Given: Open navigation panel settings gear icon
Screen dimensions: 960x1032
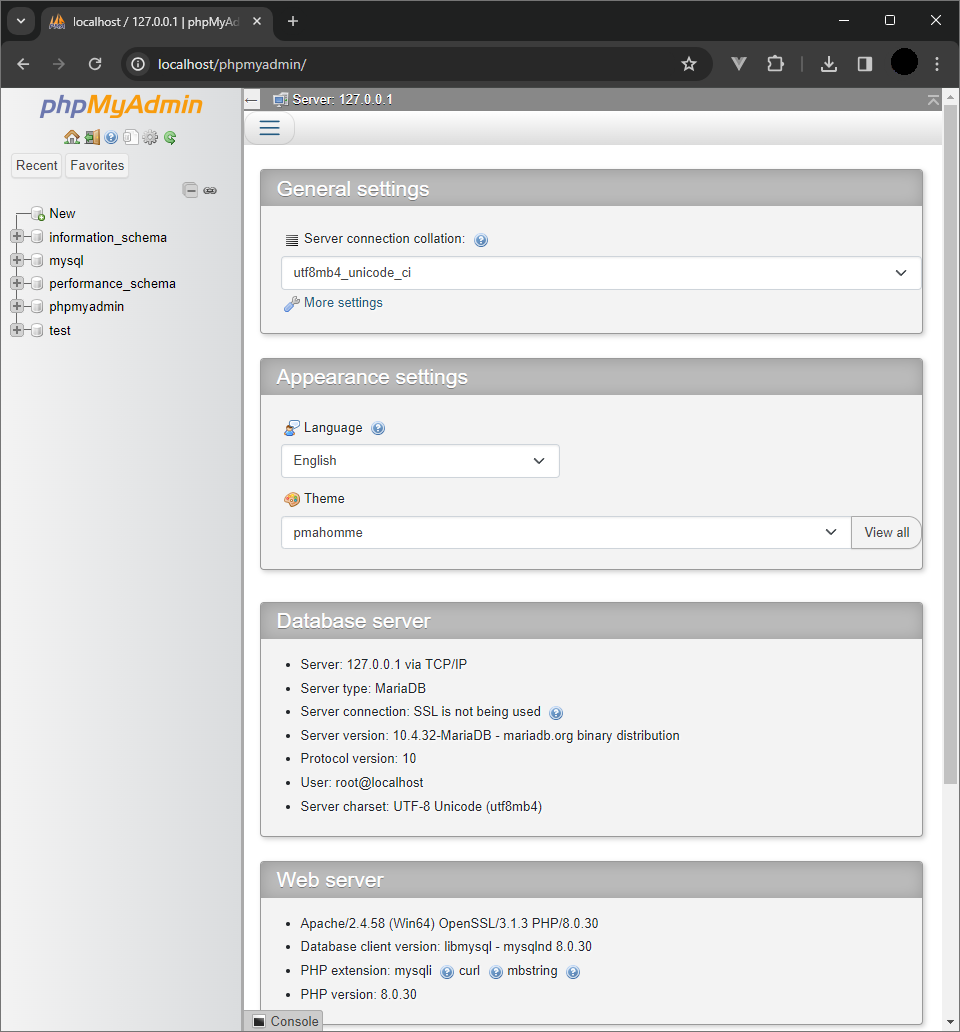Looking at the screenshot, I should [x=151, y=137].
